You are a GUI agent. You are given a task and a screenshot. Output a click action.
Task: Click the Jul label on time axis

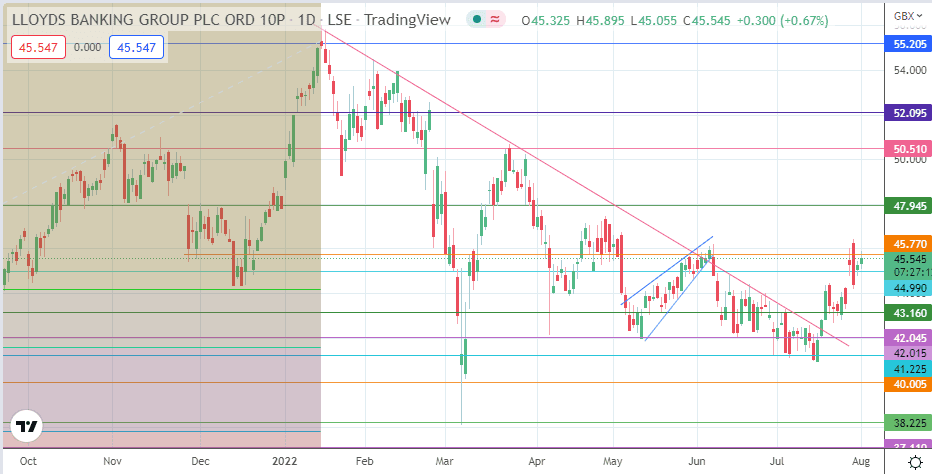(777, 461)
